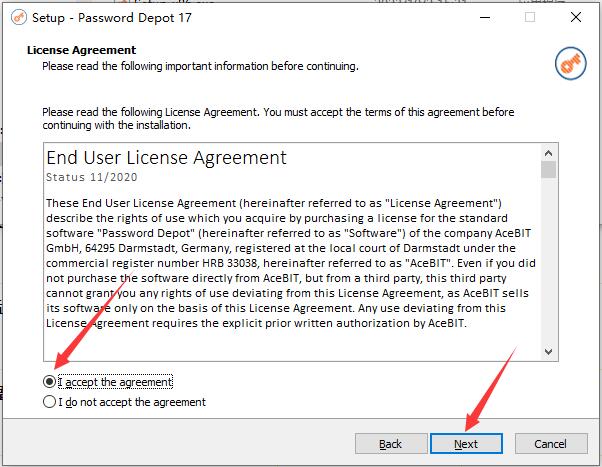Click the empty scrollbar track below the thumb
Viewport: 602px width, 467px height.
click(548, 260)
